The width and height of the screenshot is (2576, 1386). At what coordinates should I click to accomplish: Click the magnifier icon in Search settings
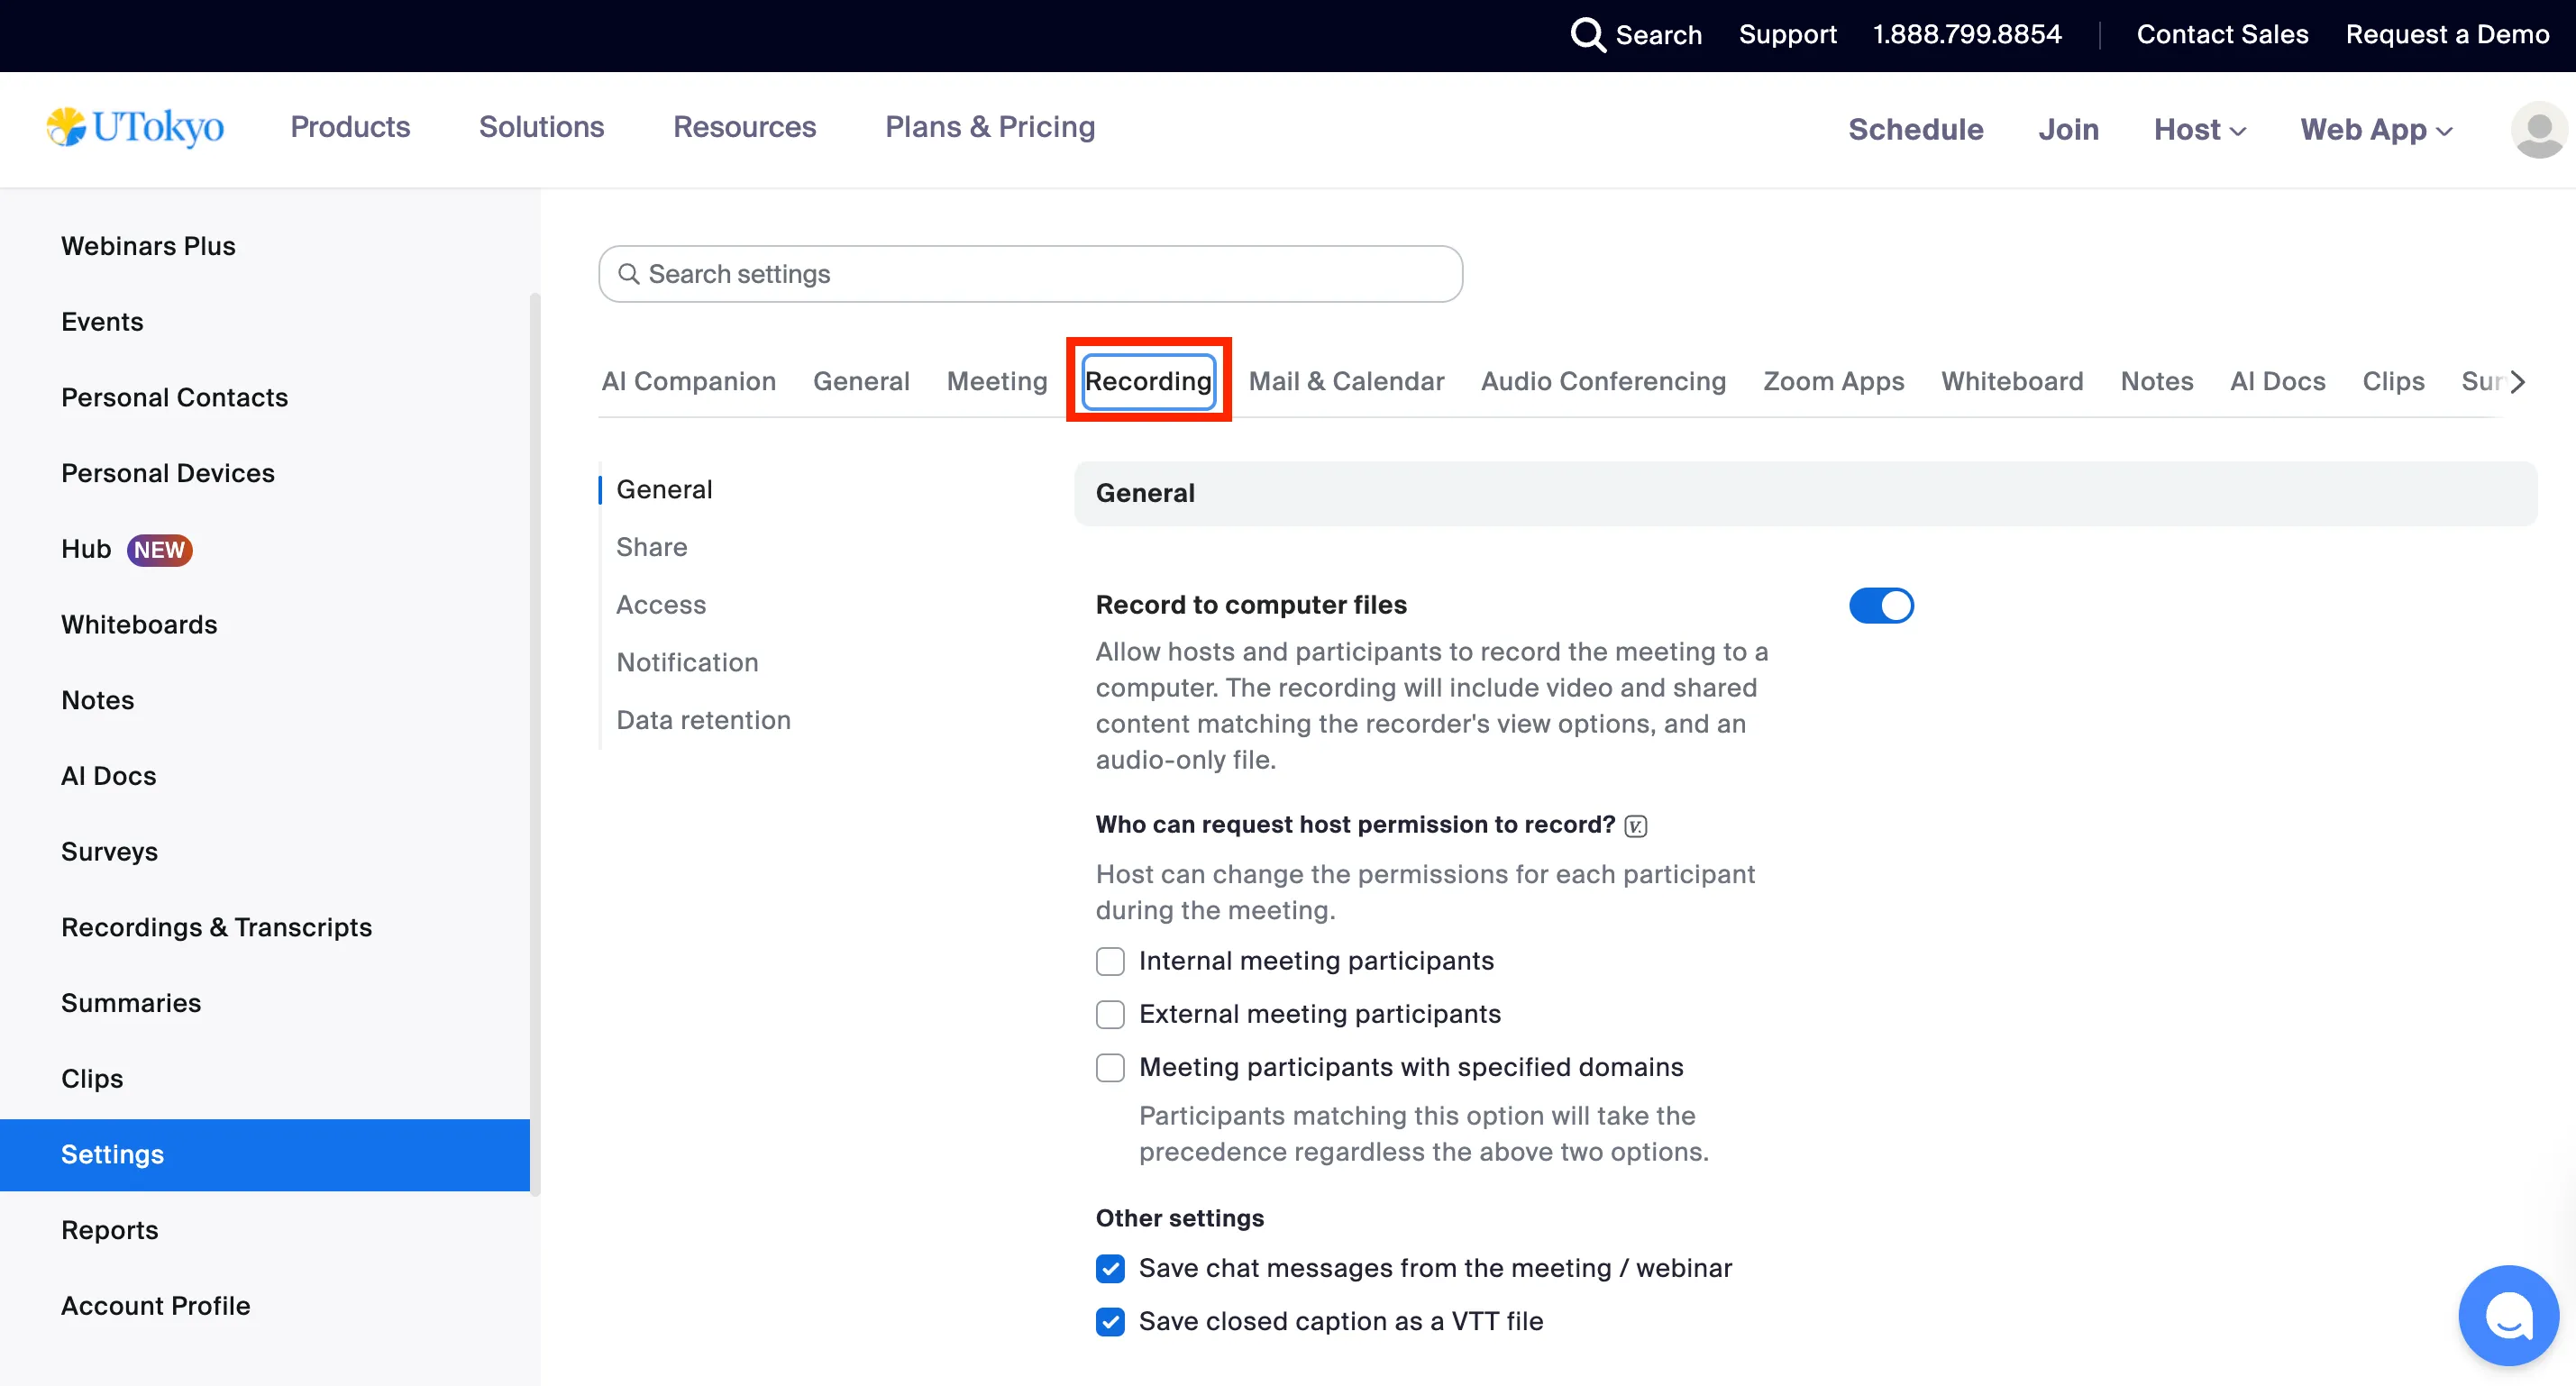[x=628, y=274]
